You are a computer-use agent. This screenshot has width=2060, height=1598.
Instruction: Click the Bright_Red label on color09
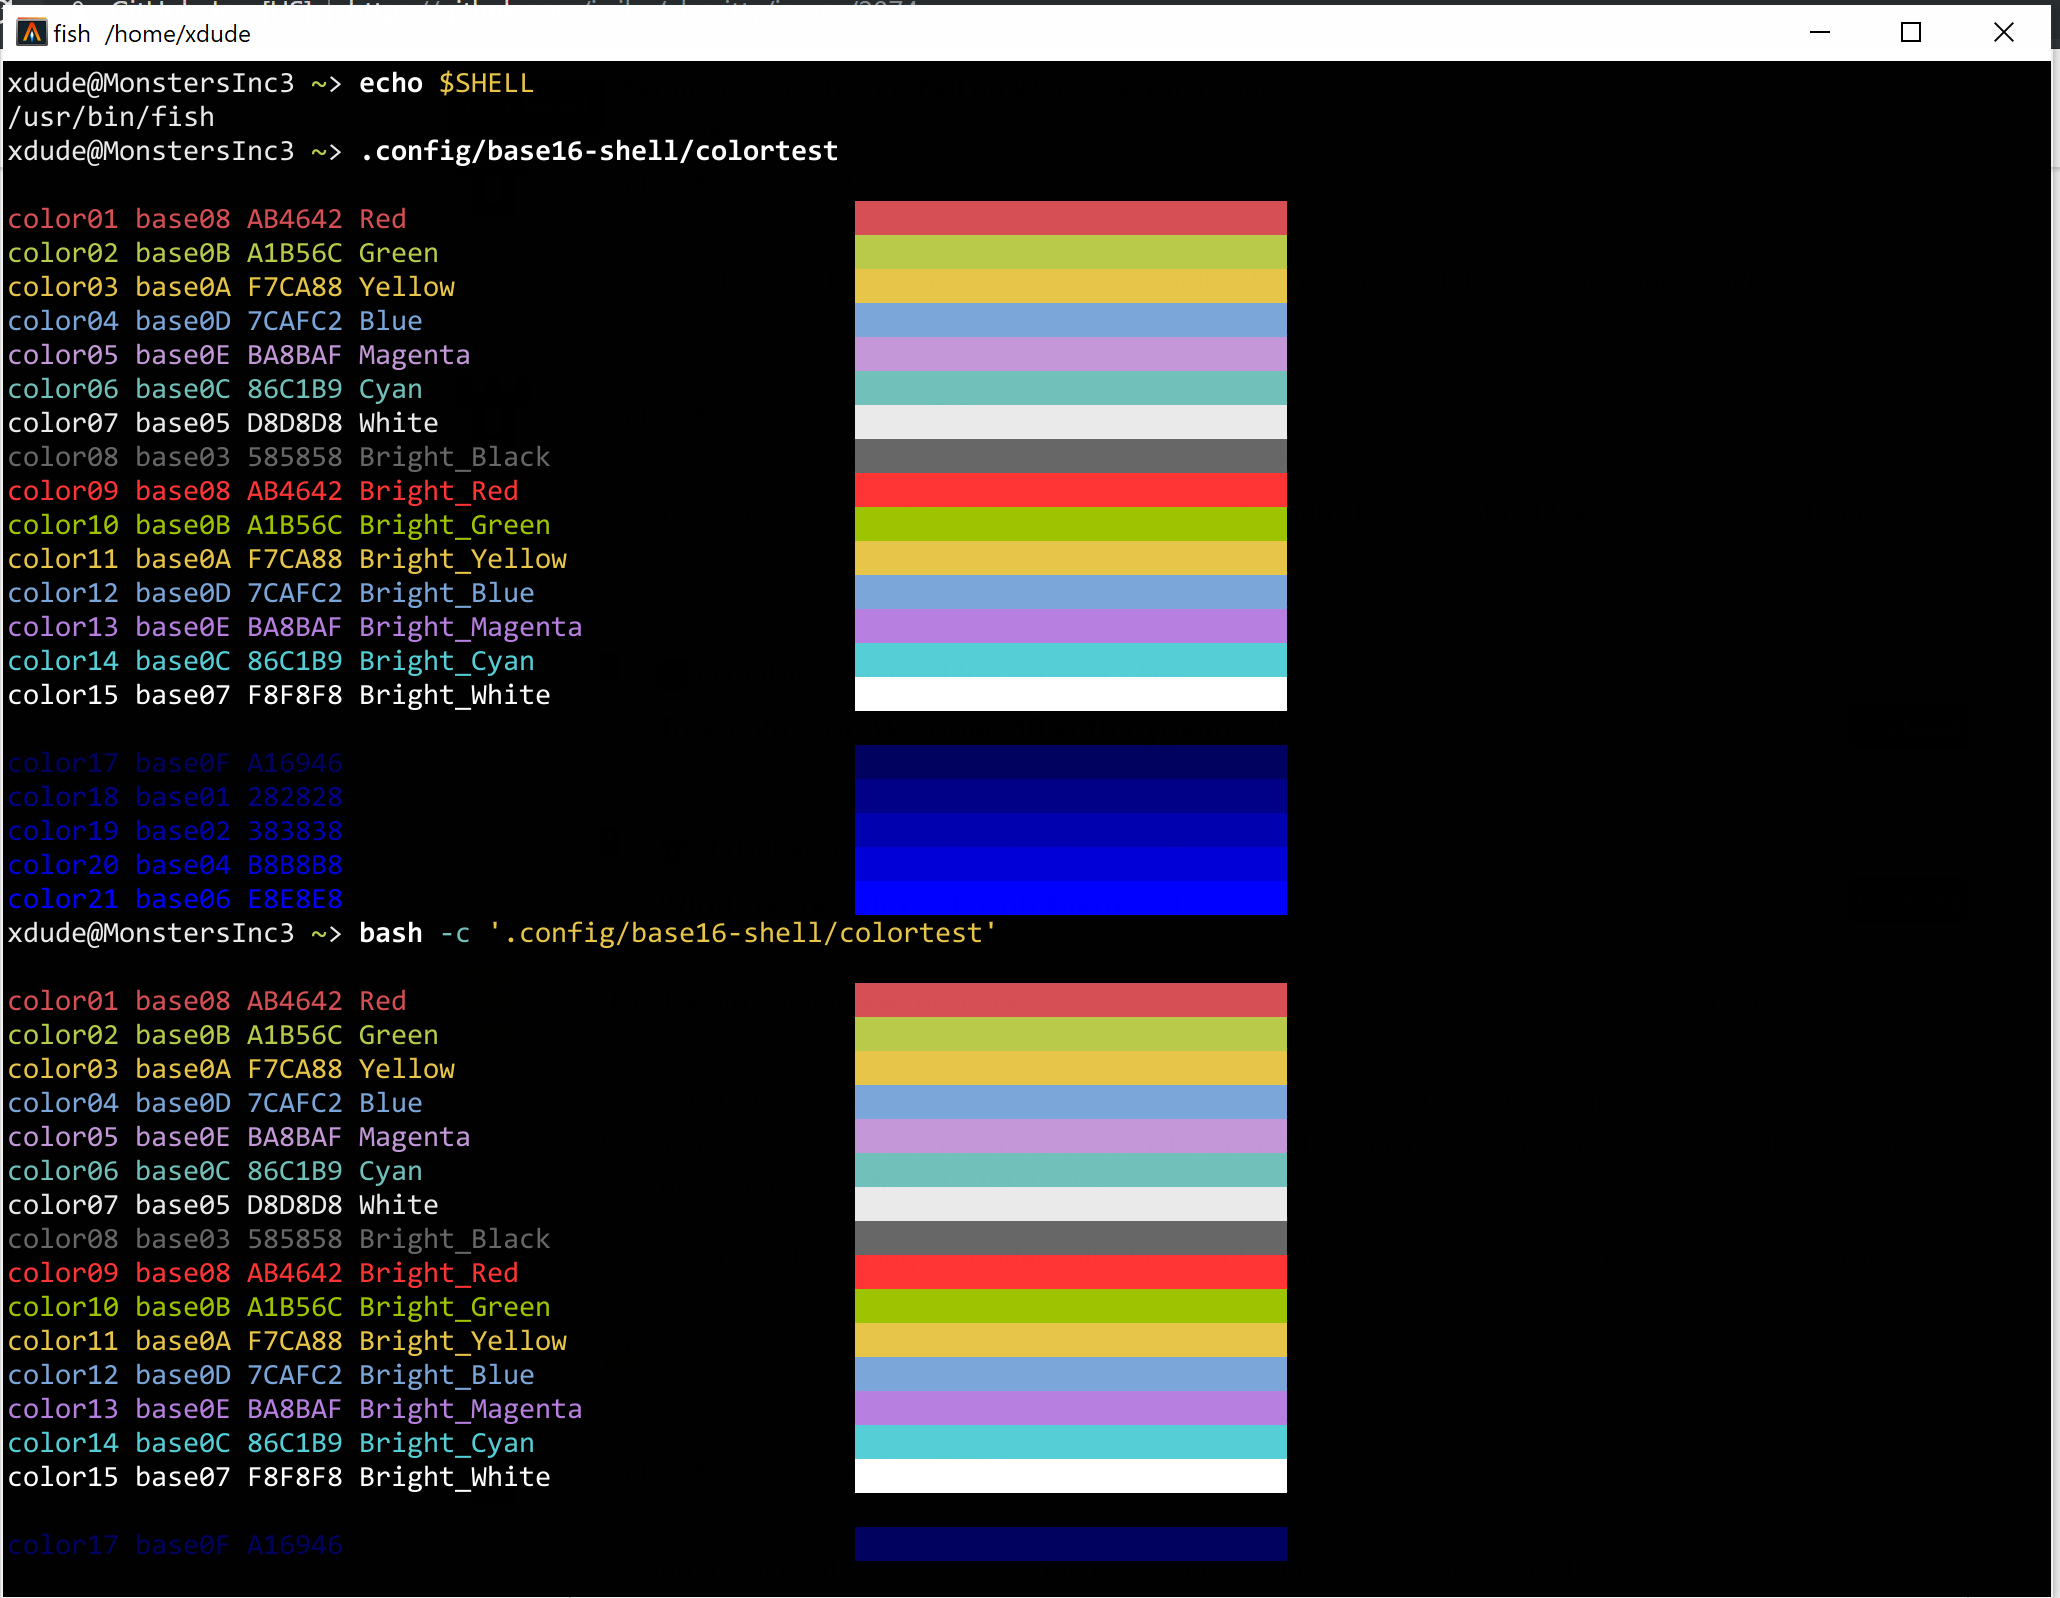pos(438,491)
